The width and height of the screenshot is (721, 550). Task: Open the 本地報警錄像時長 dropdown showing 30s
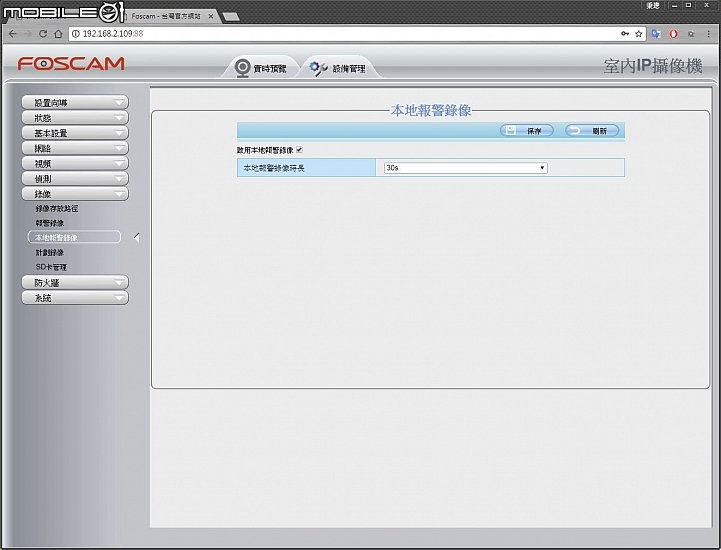point(466,168)
